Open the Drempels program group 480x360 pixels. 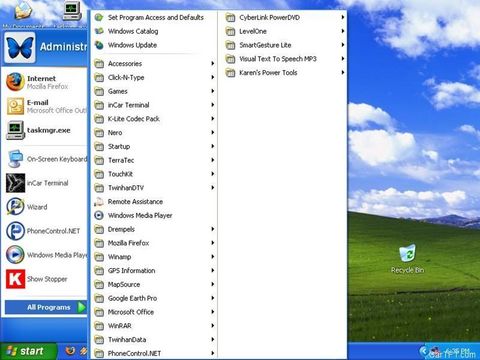point(154,229)
